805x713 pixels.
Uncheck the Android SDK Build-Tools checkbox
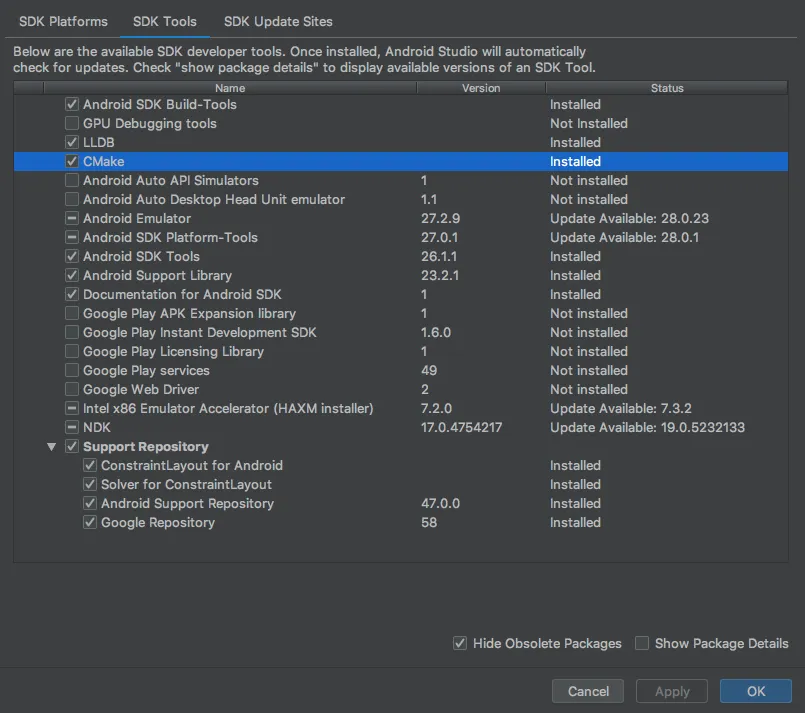(x=72, y=105)
